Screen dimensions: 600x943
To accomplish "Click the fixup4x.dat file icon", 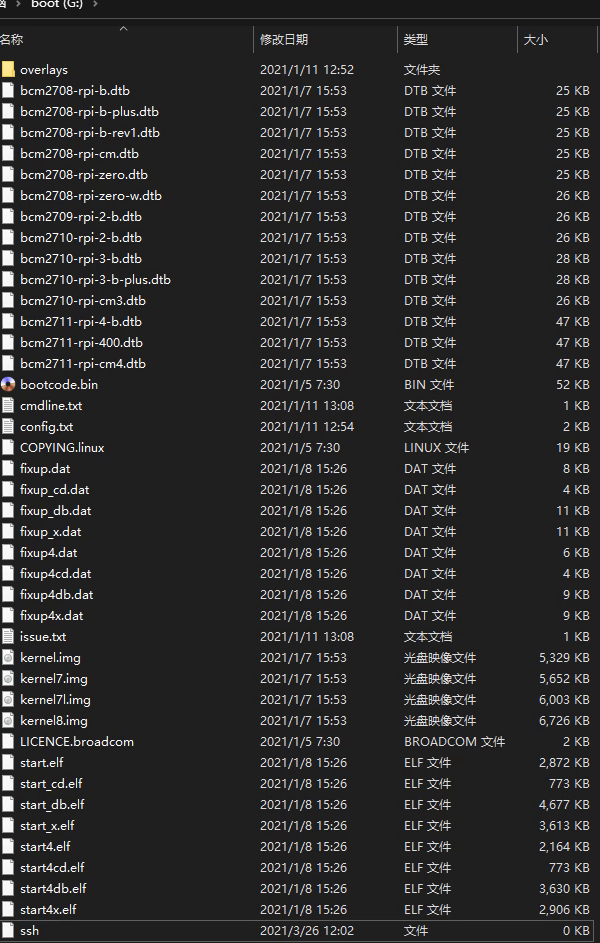I will (8, 616).
